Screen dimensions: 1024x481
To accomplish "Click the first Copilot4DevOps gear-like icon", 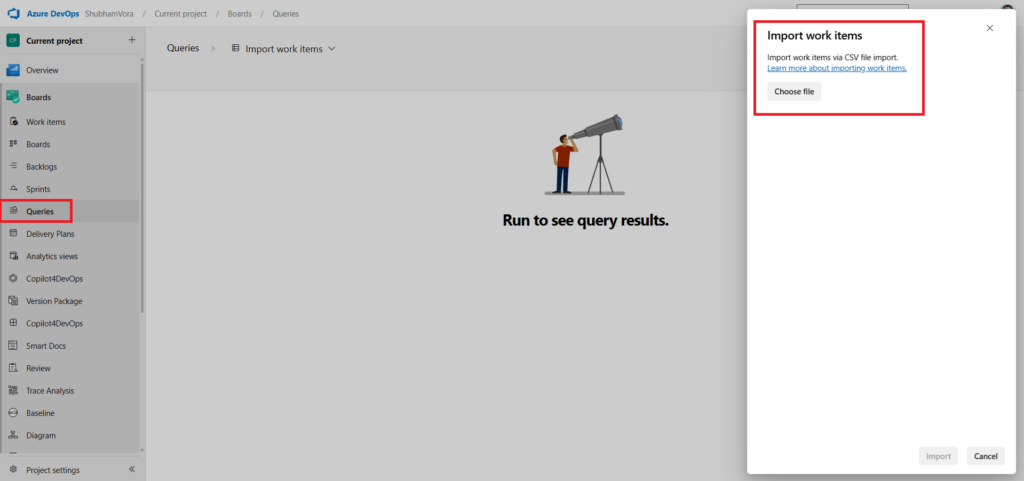I will click(13, 278).
